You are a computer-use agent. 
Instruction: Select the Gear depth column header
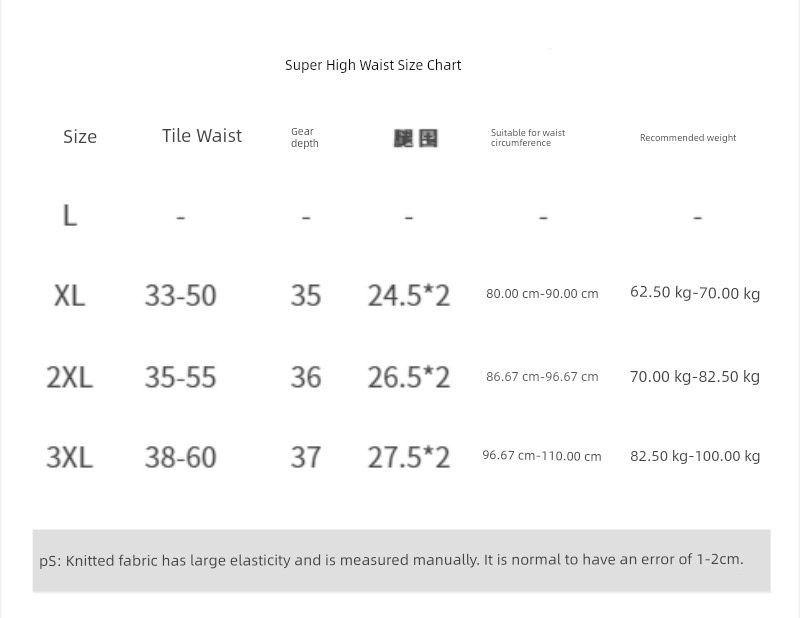[305, 137]
